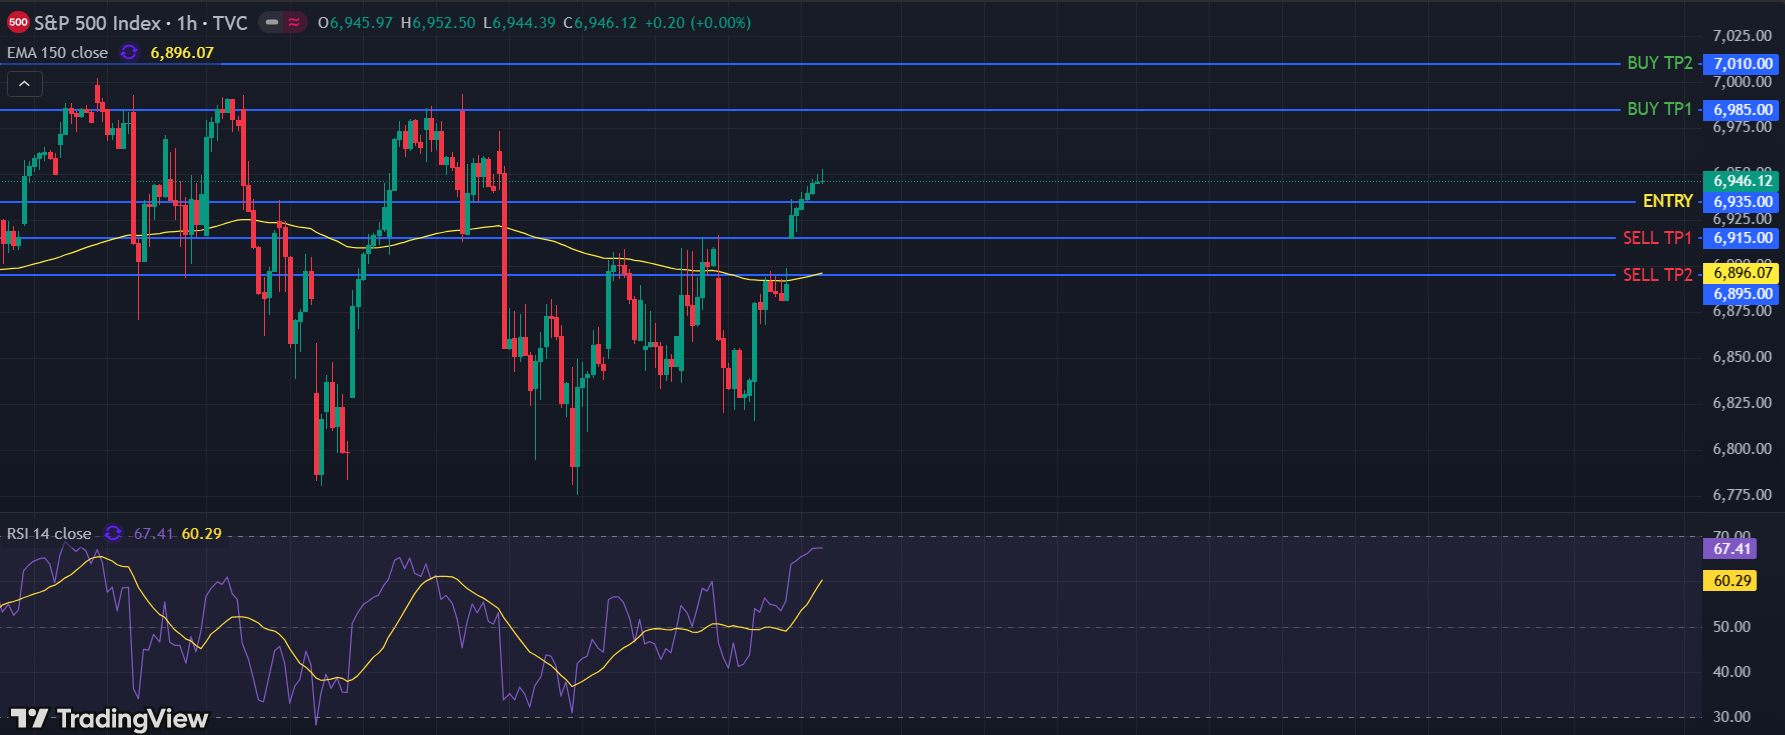
Task: Click the green 6,946.12 current price tag
Action: click(x=1742, y=181)
